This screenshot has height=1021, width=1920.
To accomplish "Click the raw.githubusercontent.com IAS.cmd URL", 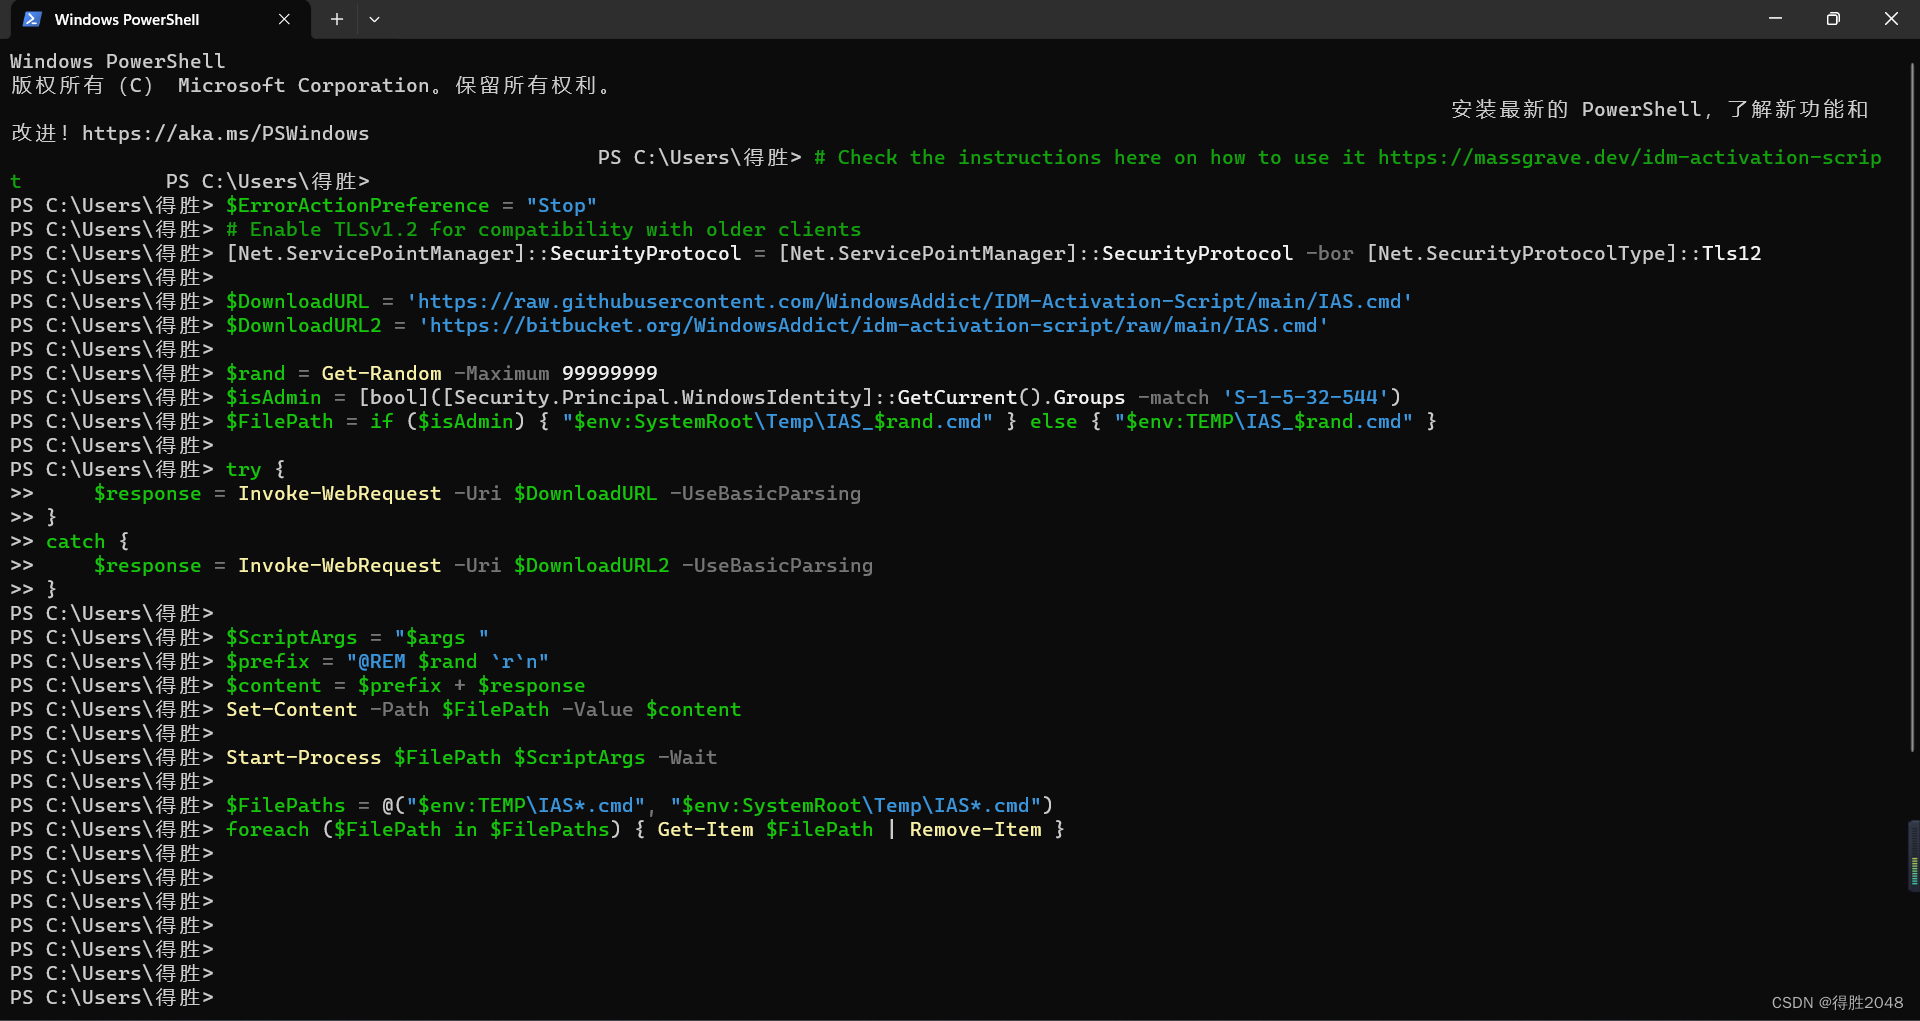I will (x=909, y=301).
